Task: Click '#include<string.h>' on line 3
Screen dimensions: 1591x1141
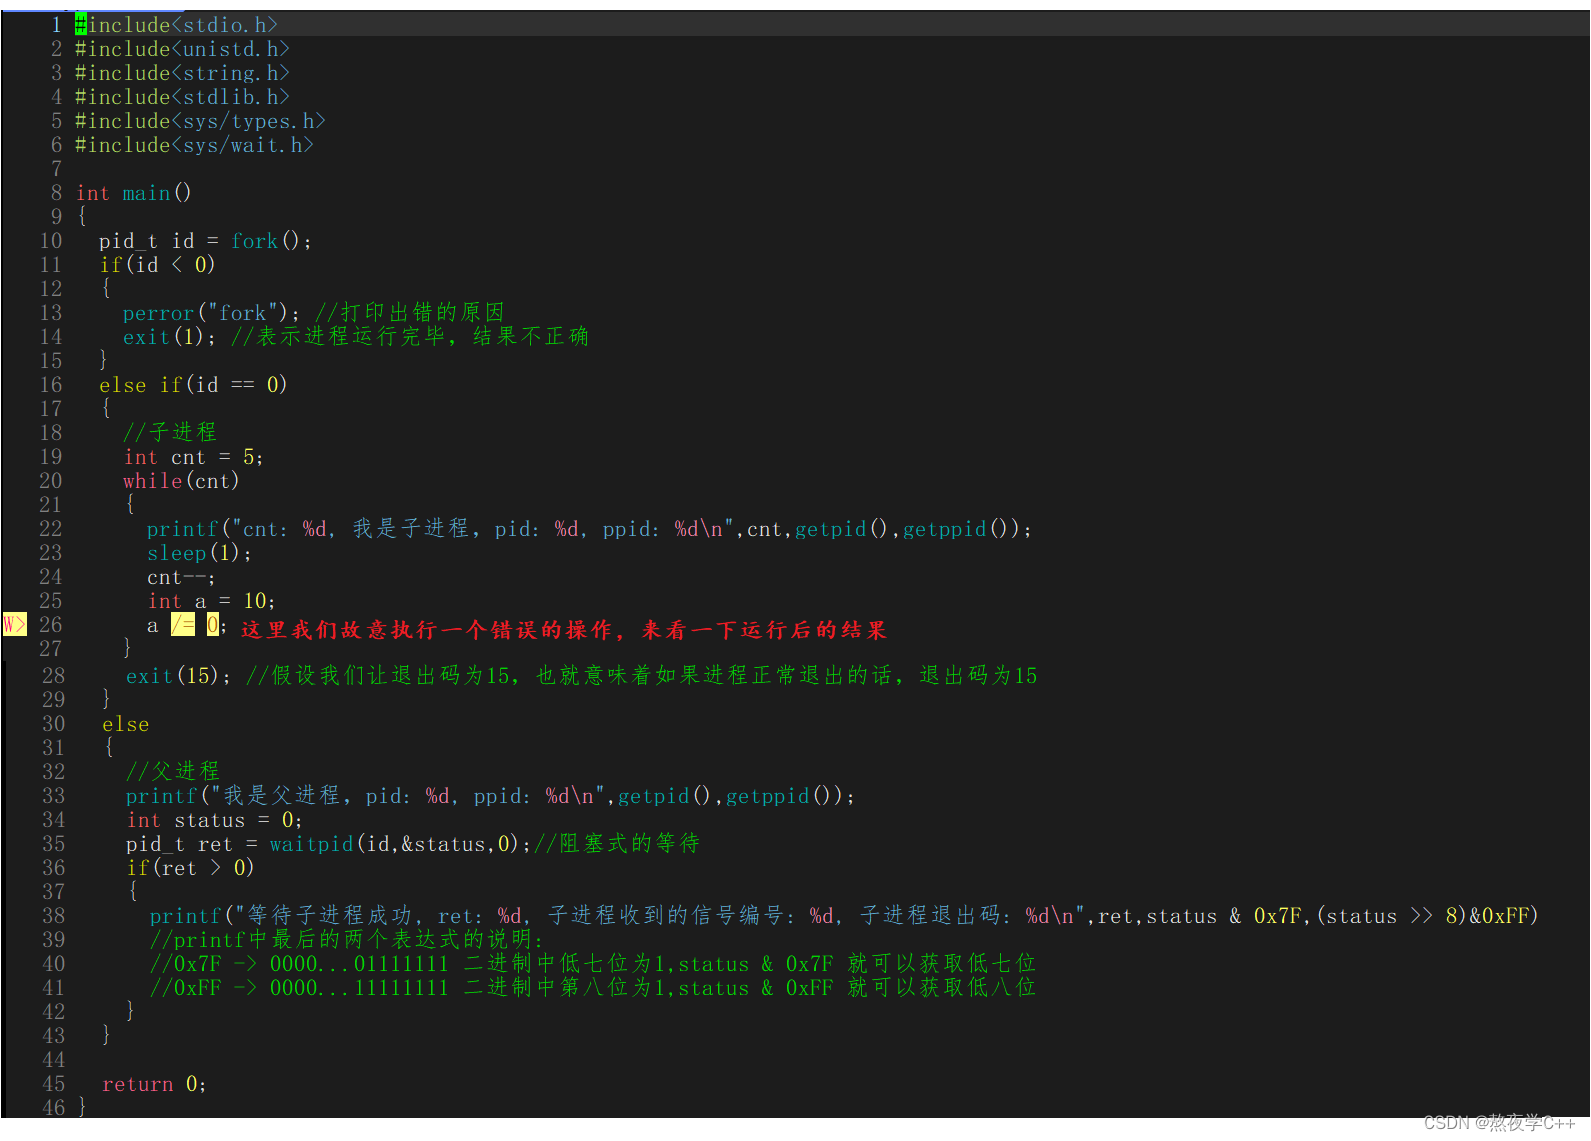Action: tap(182, 73)
